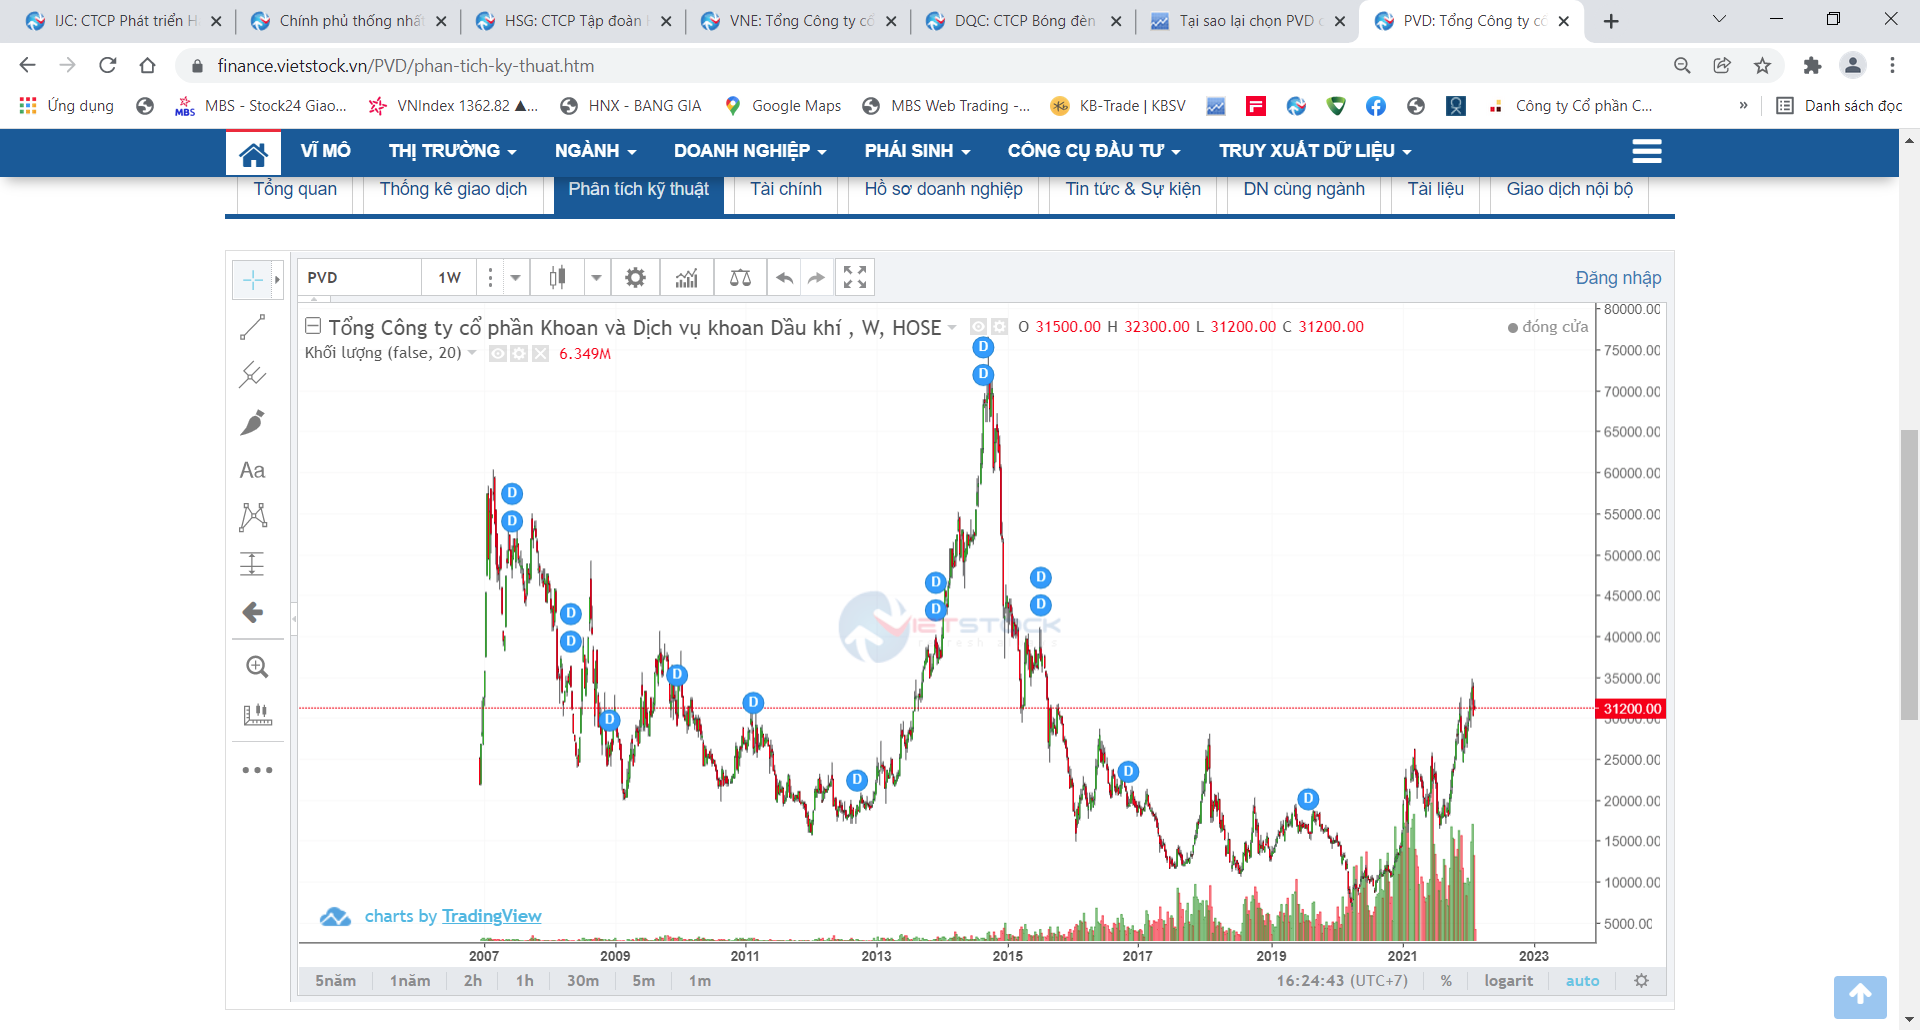Set chart range to 1năm
Screen dimensions: 1920x1030
coord(410,981)
